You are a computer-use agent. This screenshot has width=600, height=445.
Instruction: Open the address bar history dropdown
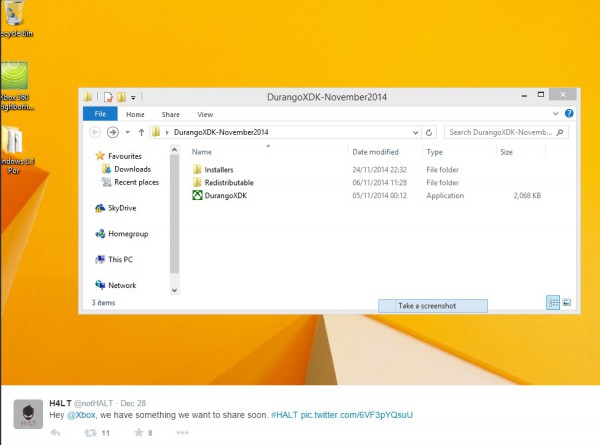416,133
